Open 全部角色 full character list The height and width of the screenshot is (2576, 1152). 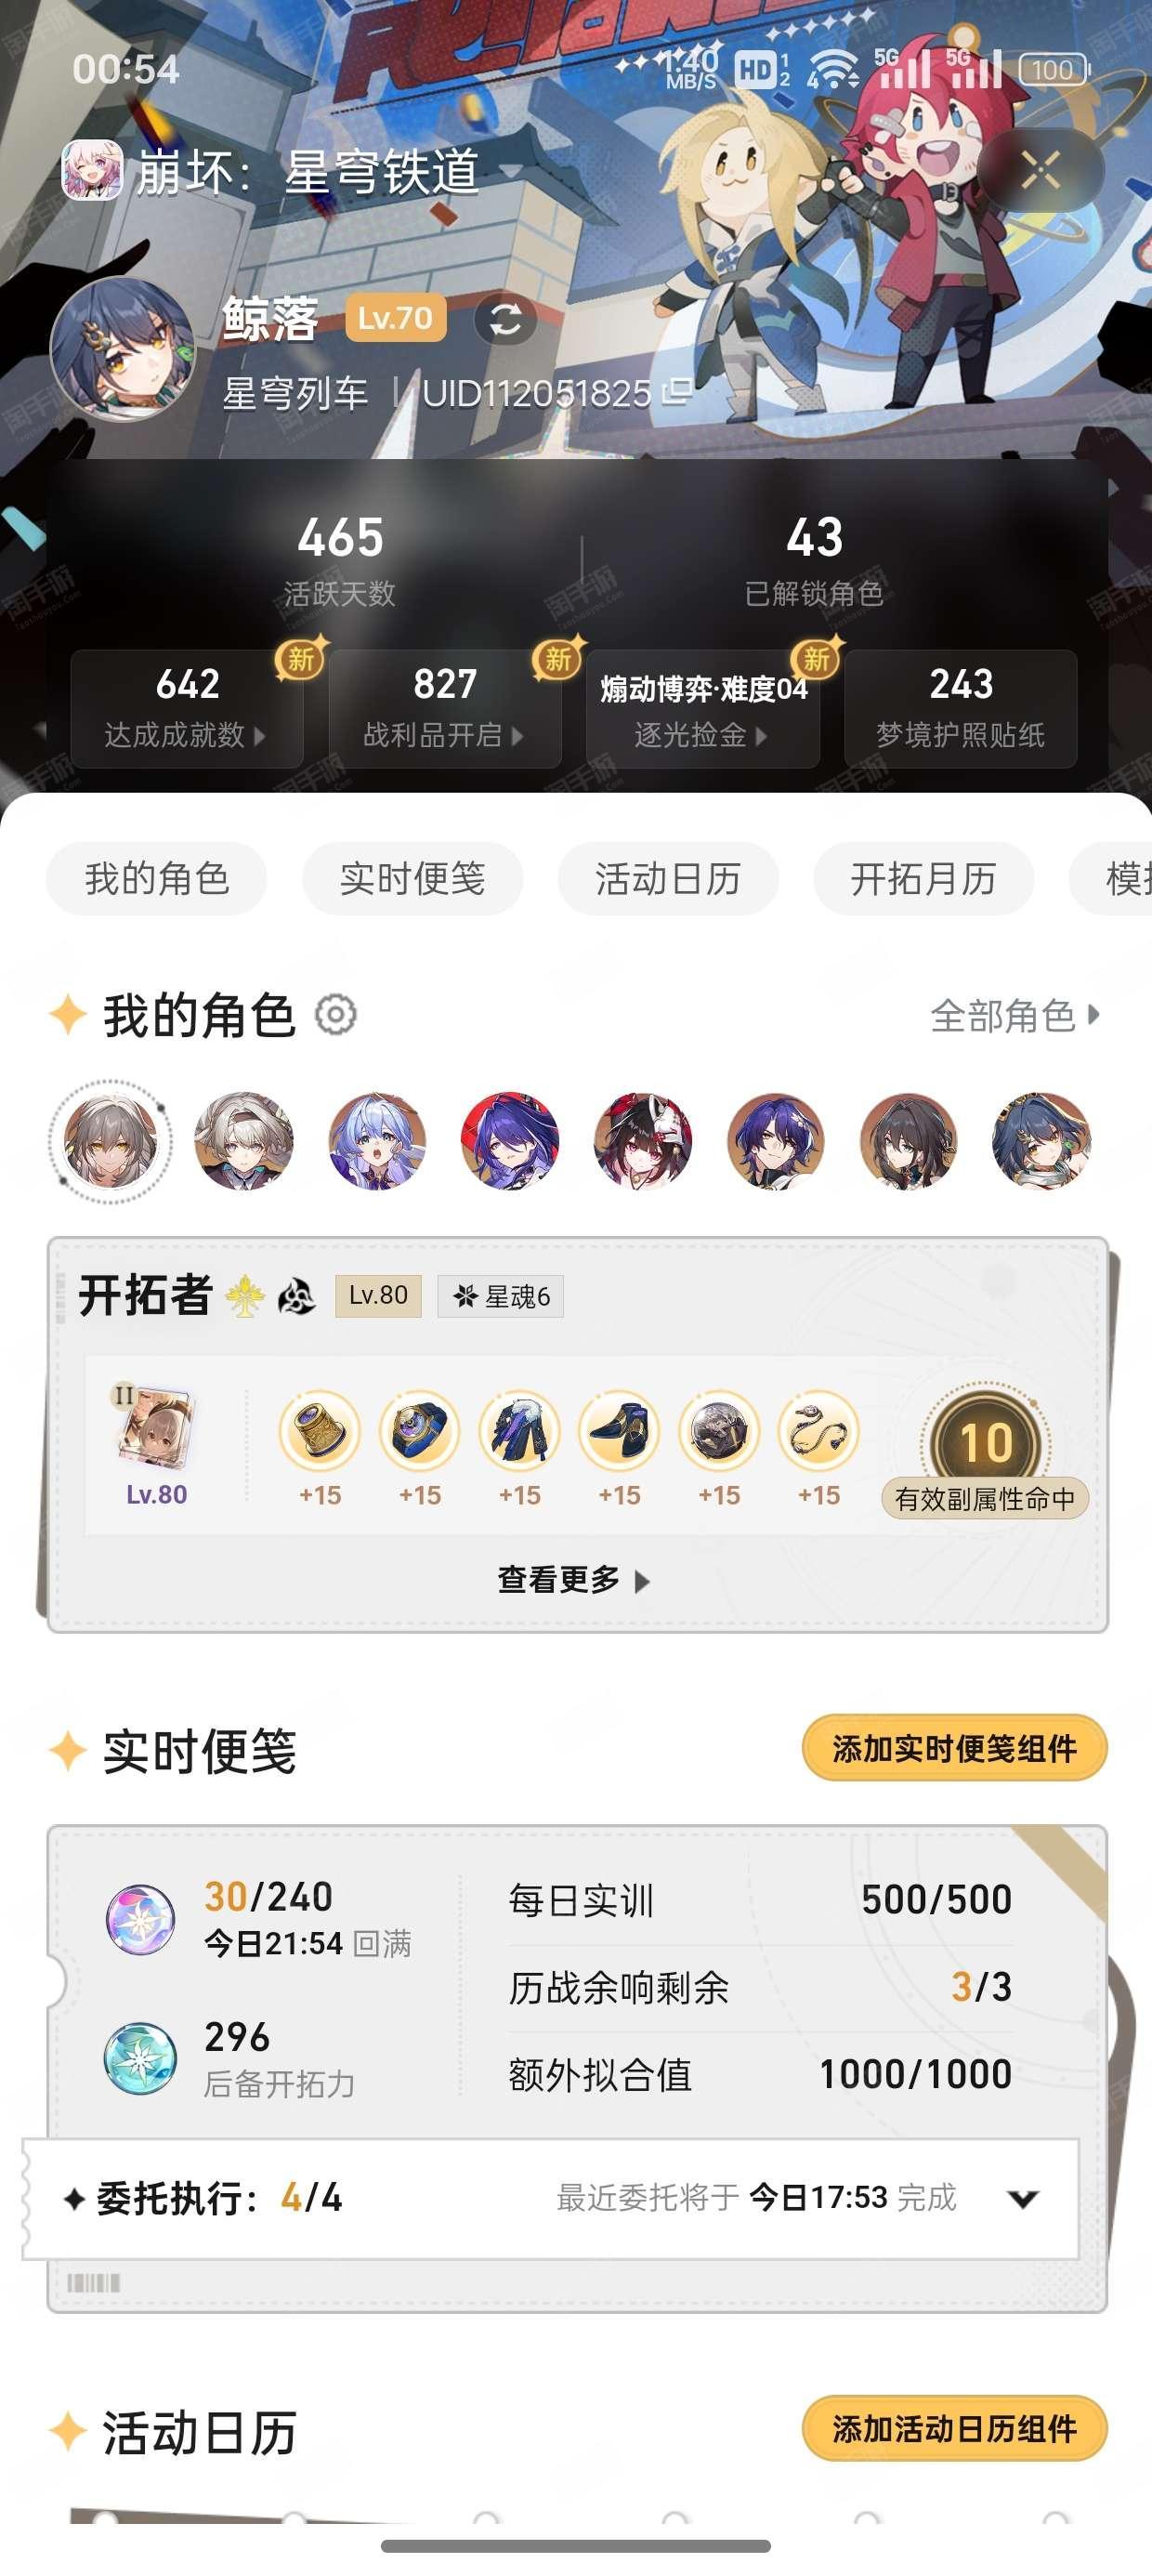pos(1014,1015)
